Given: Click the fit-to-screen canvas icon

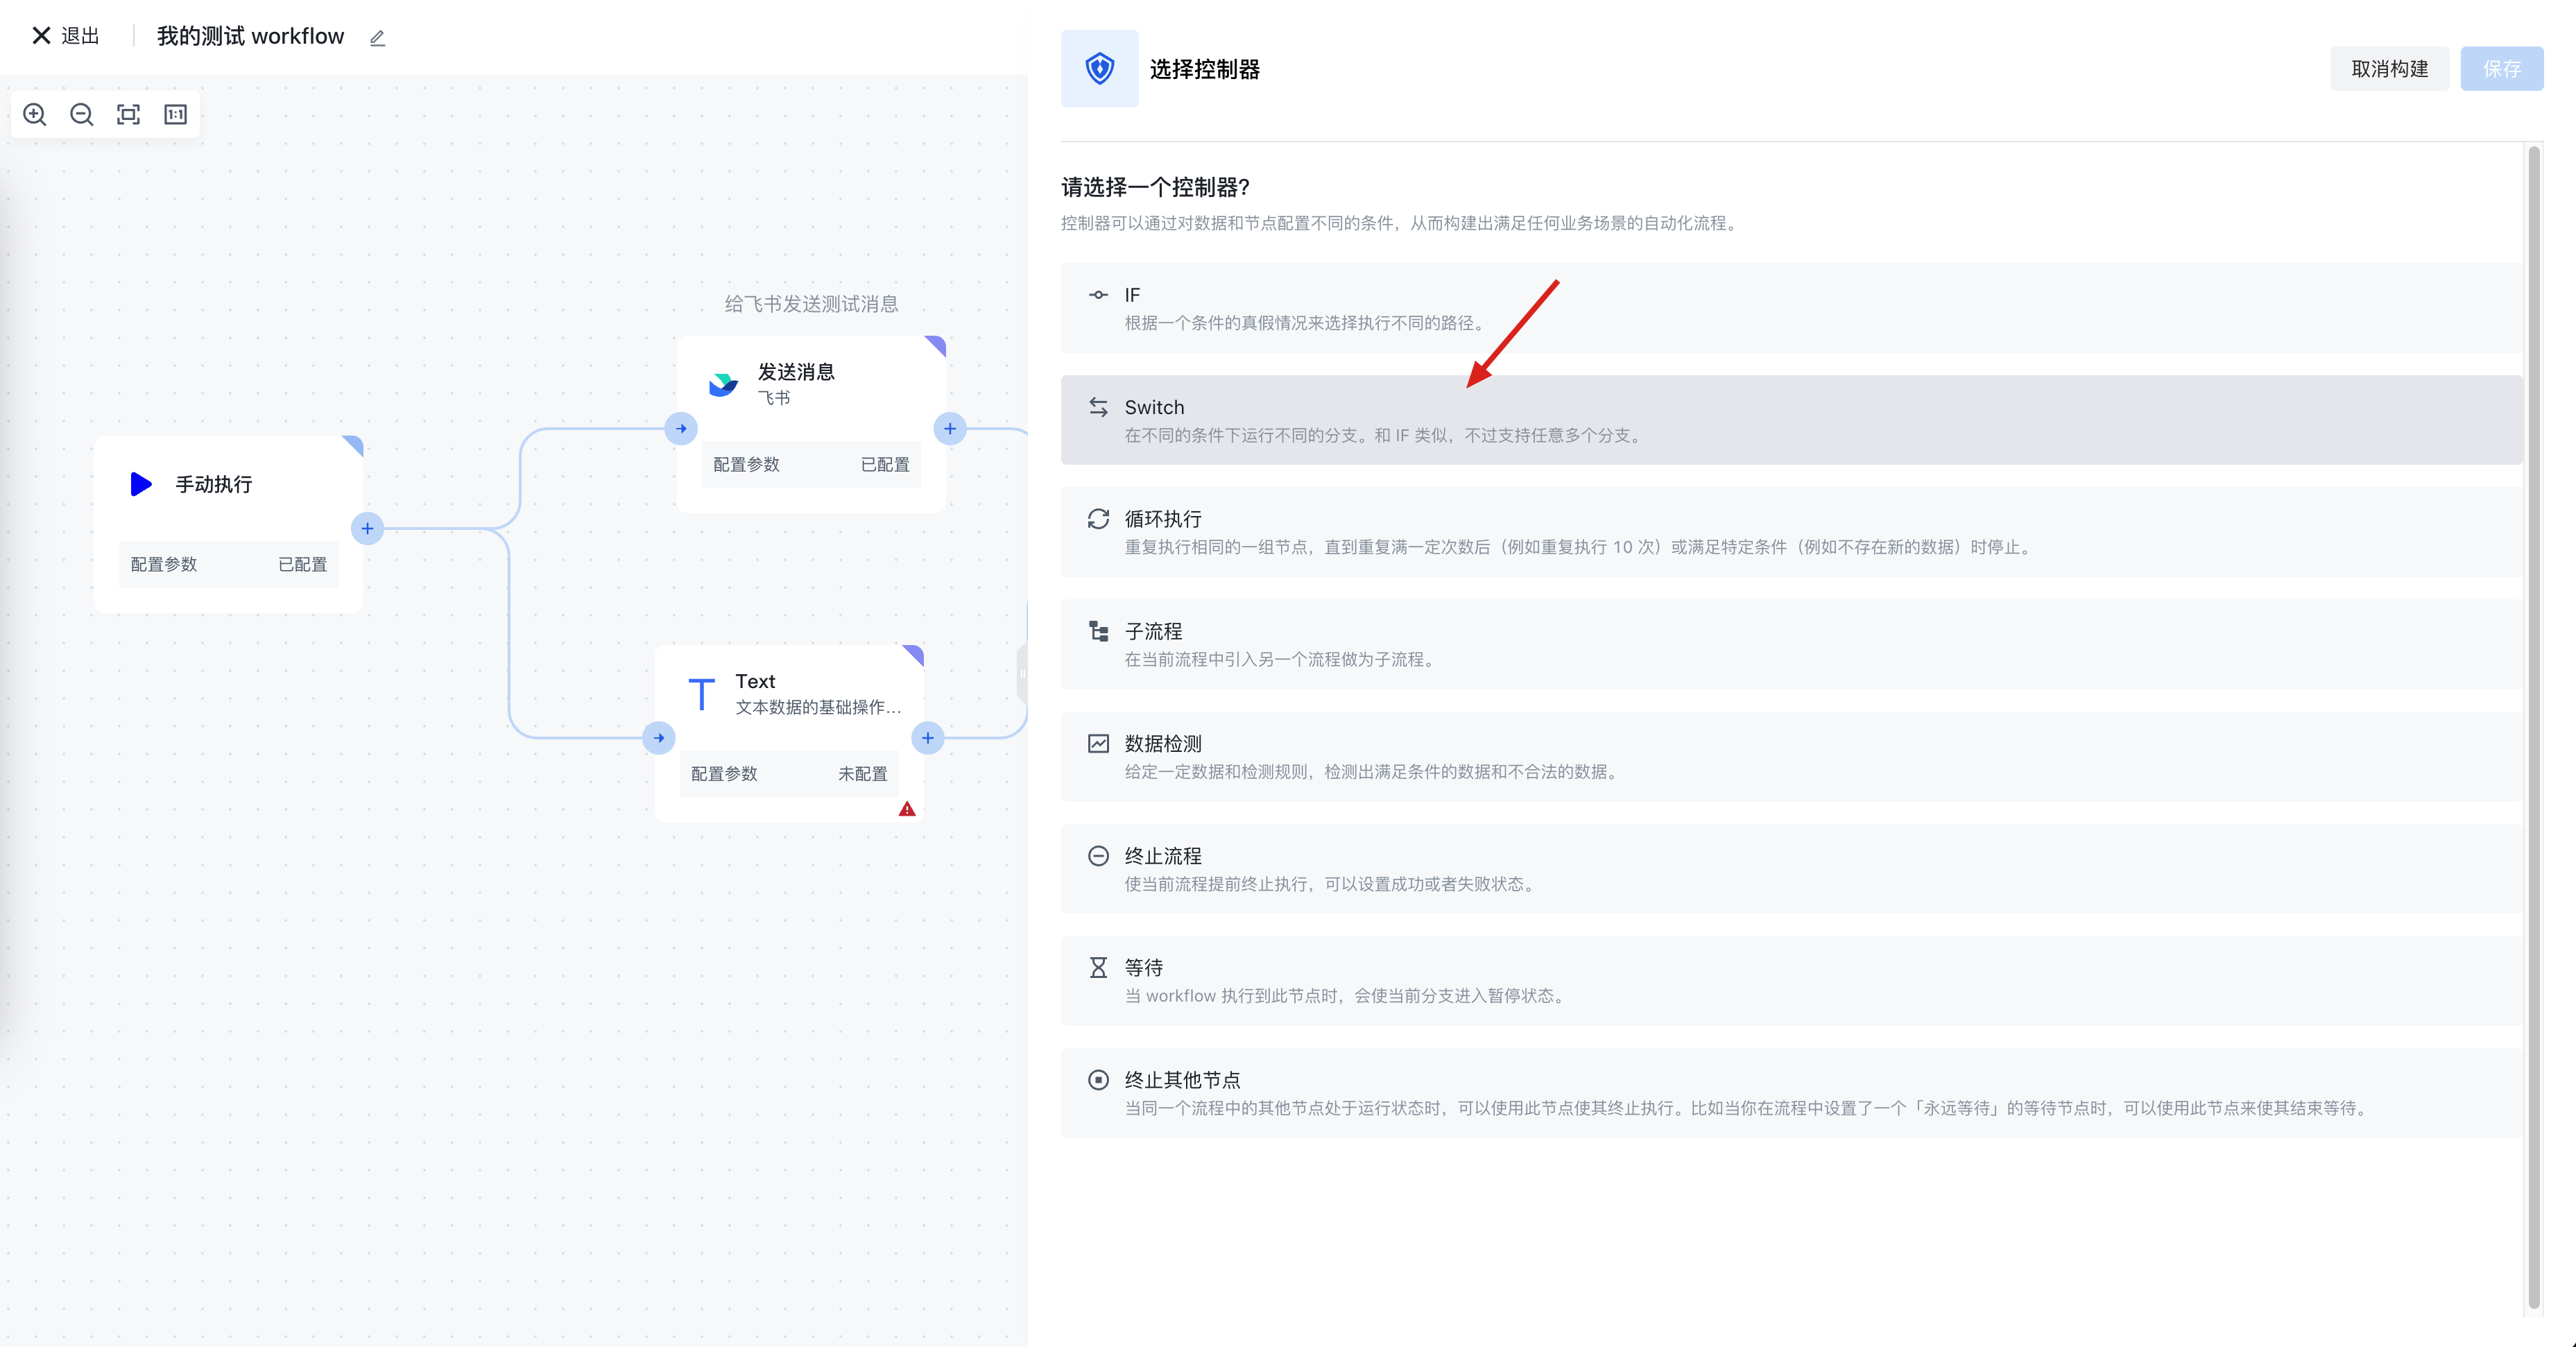Looking at the screenshot, I should [x=128, y=114].
